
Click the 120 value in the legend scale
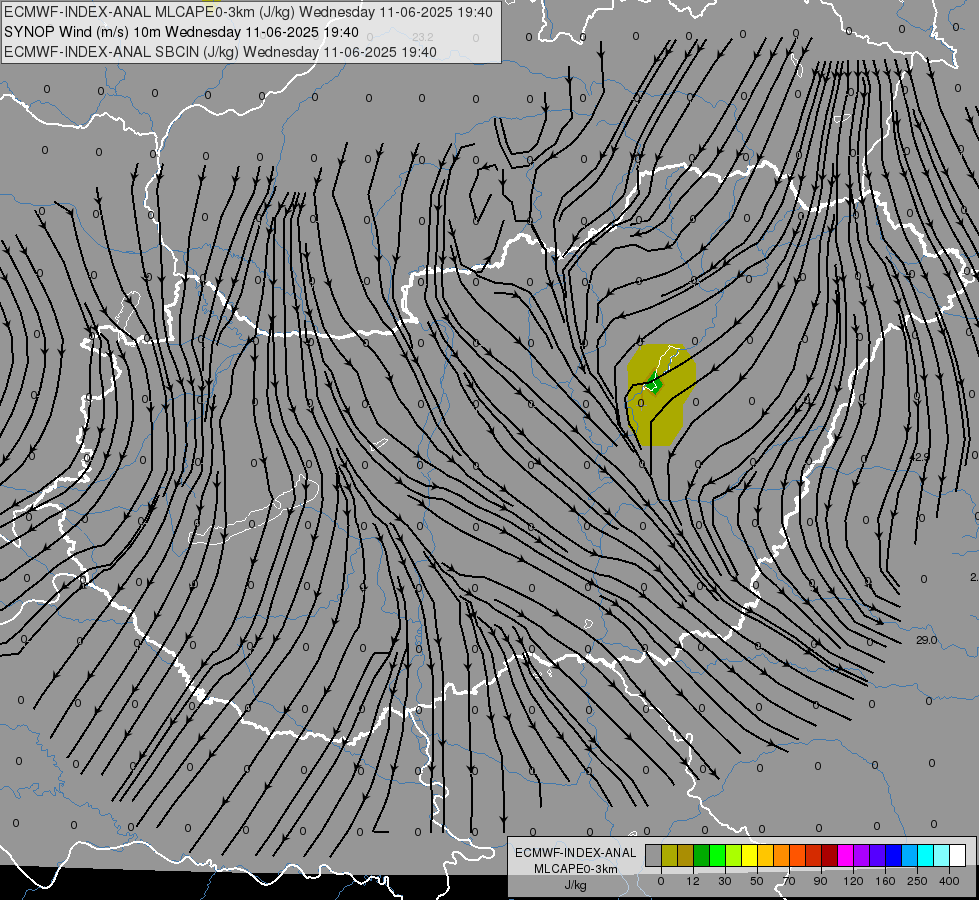(x=853, y=881)
